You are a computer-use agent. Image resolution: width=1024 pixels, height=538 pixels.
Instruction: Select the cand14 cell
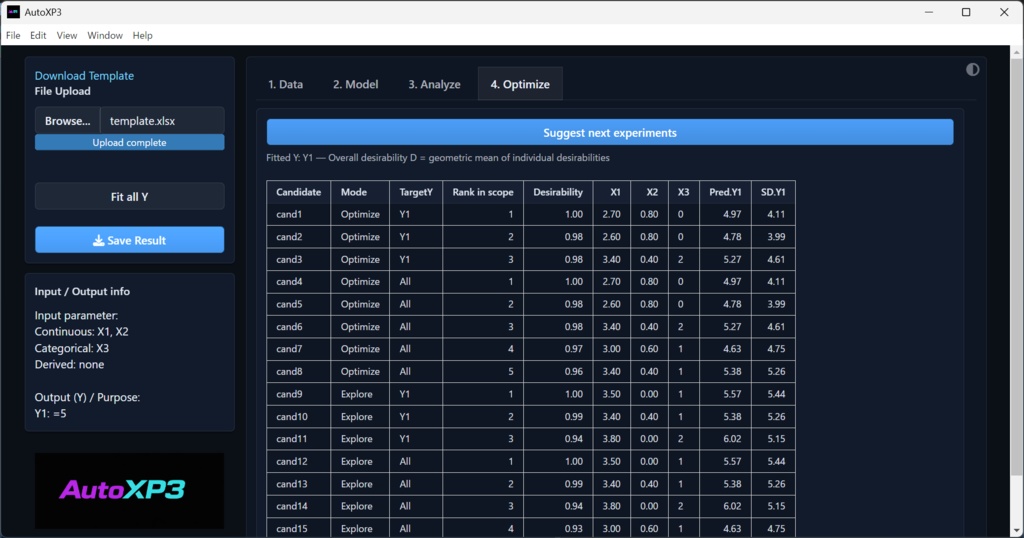298,506
